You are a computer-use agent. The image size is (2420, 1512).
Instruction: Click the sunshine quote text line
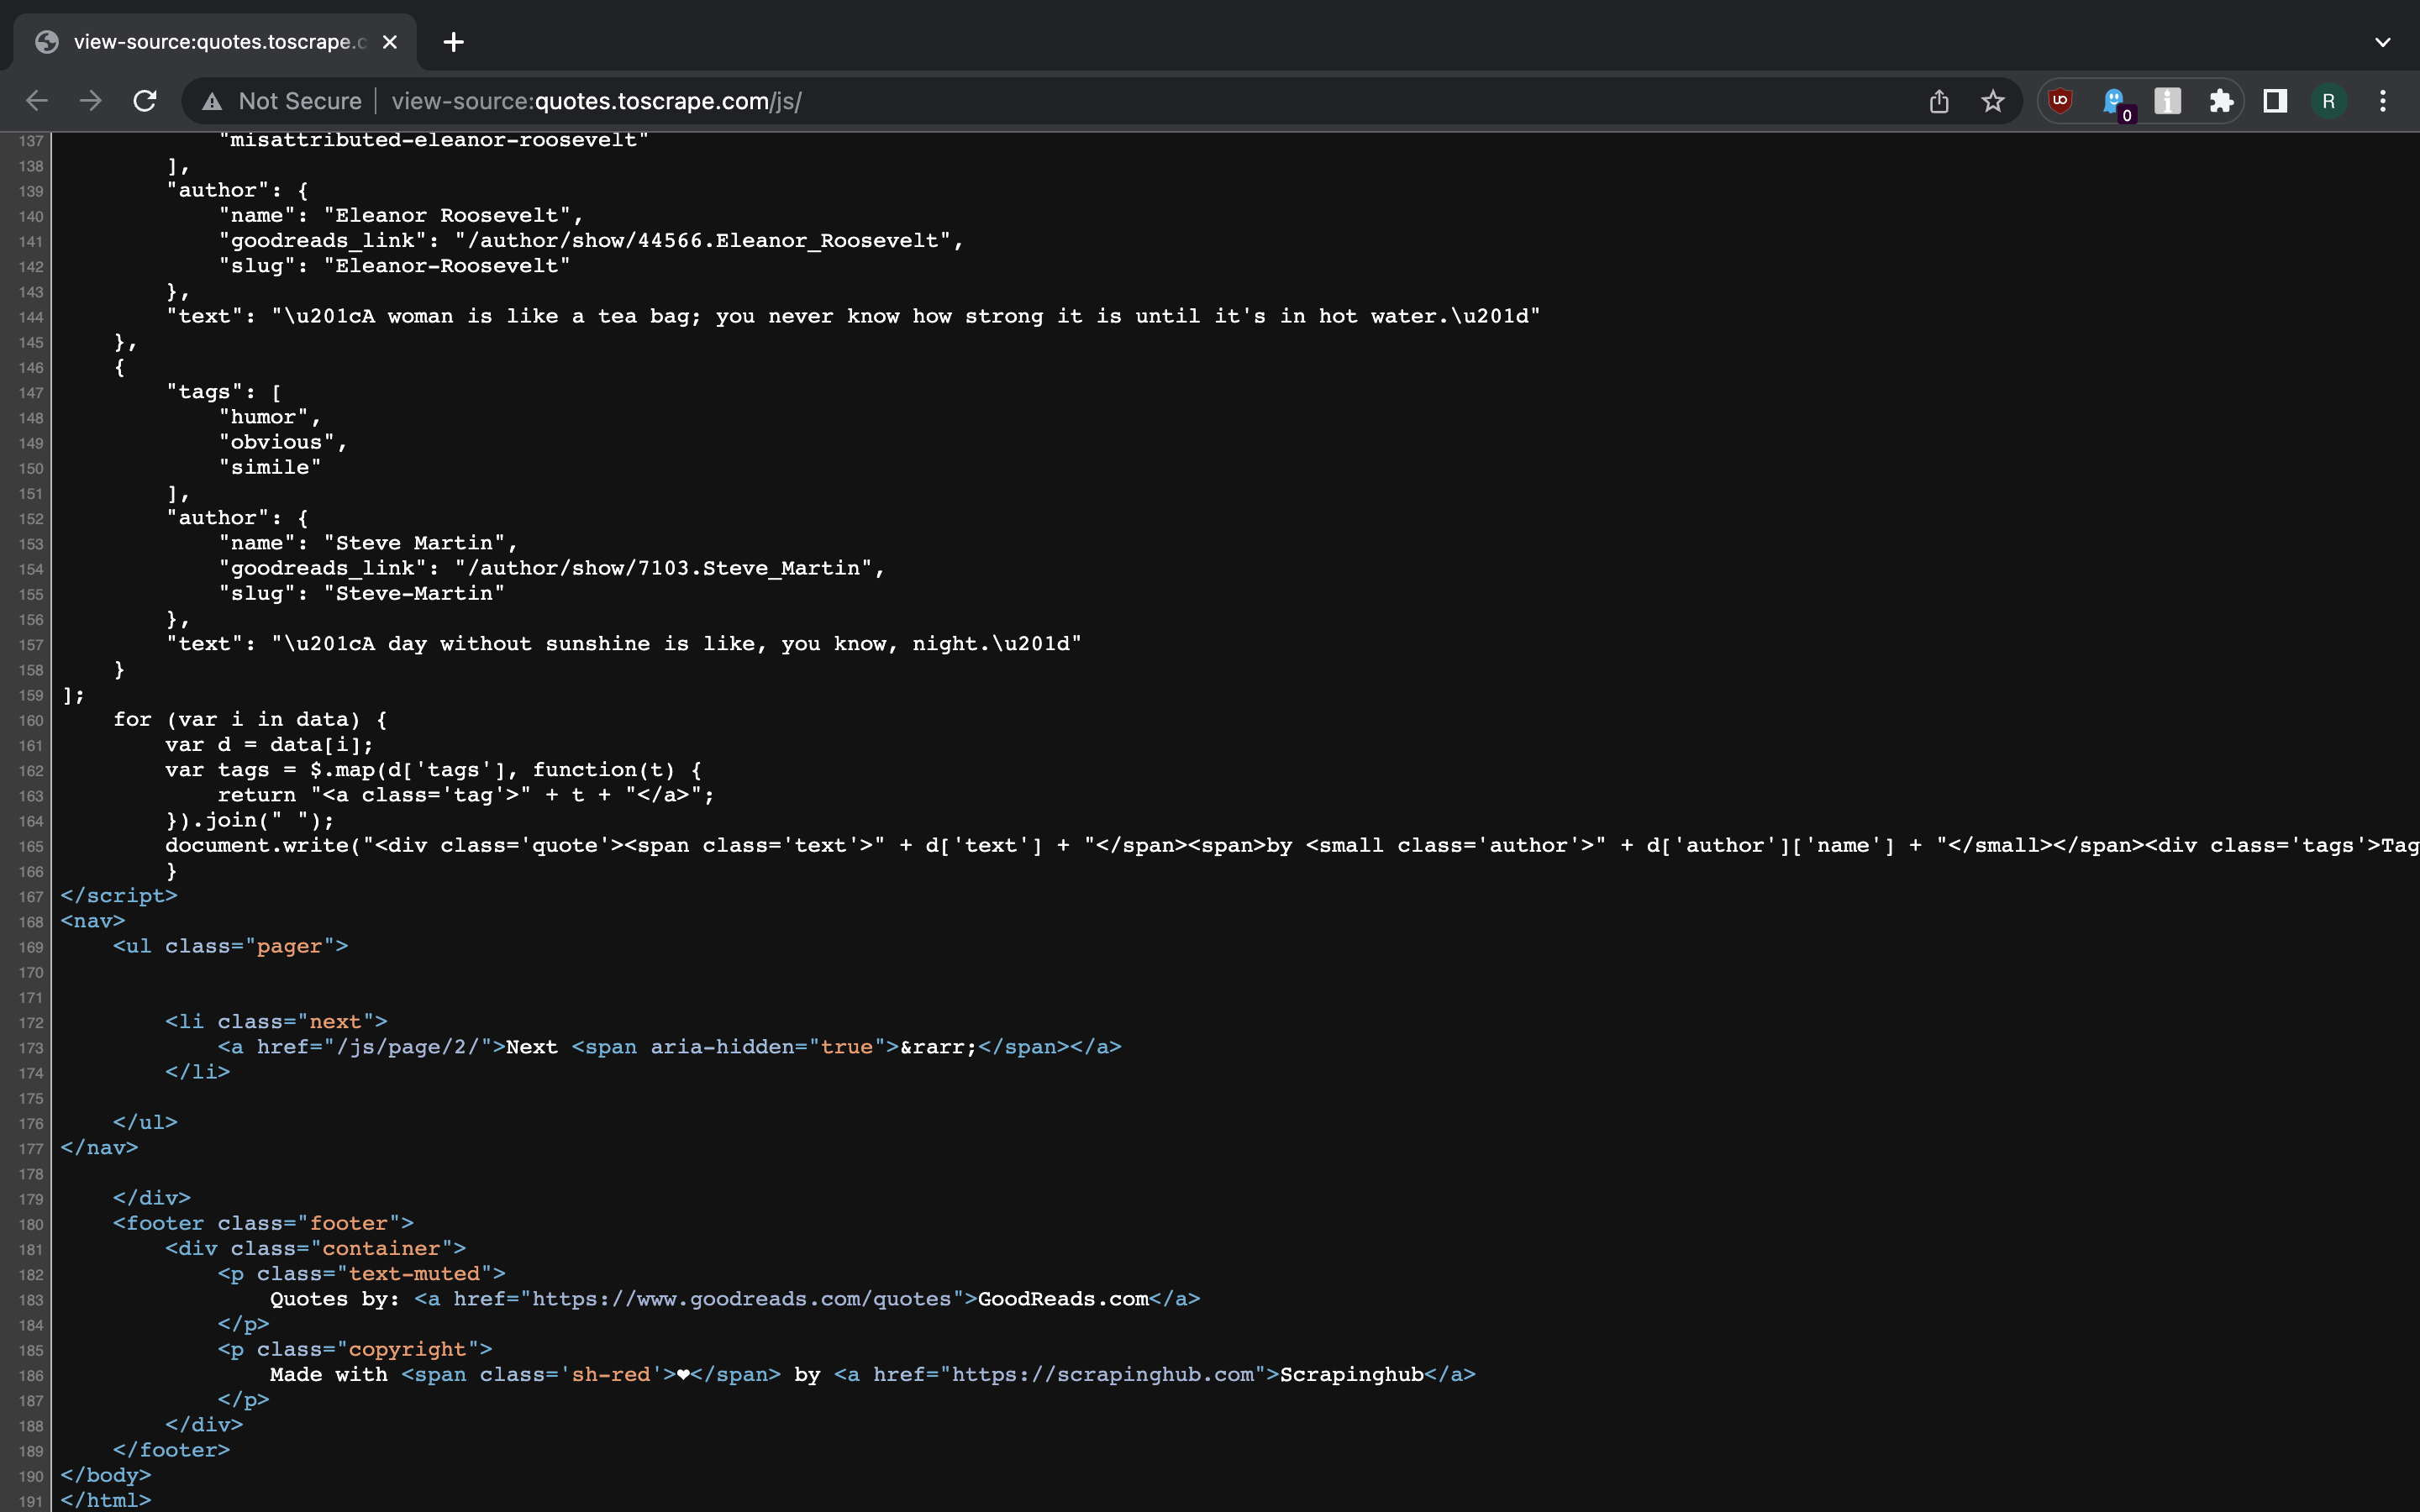[624, 644]
